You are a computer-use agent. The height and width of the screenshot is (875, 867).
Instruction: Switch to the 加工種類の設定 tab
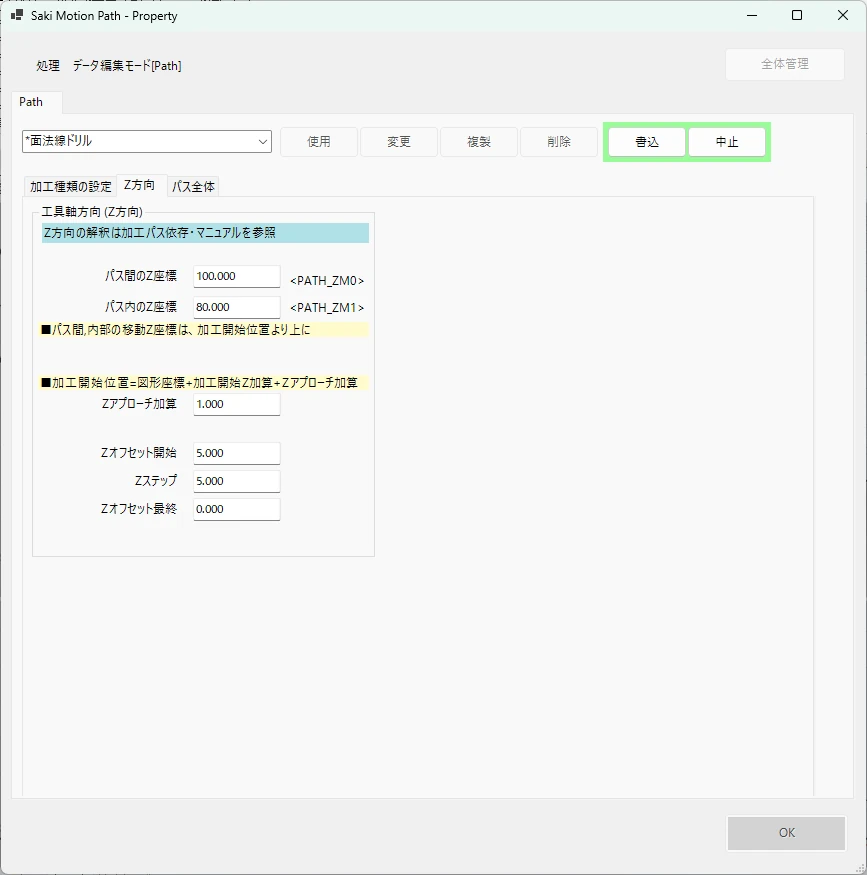[71, 186]
